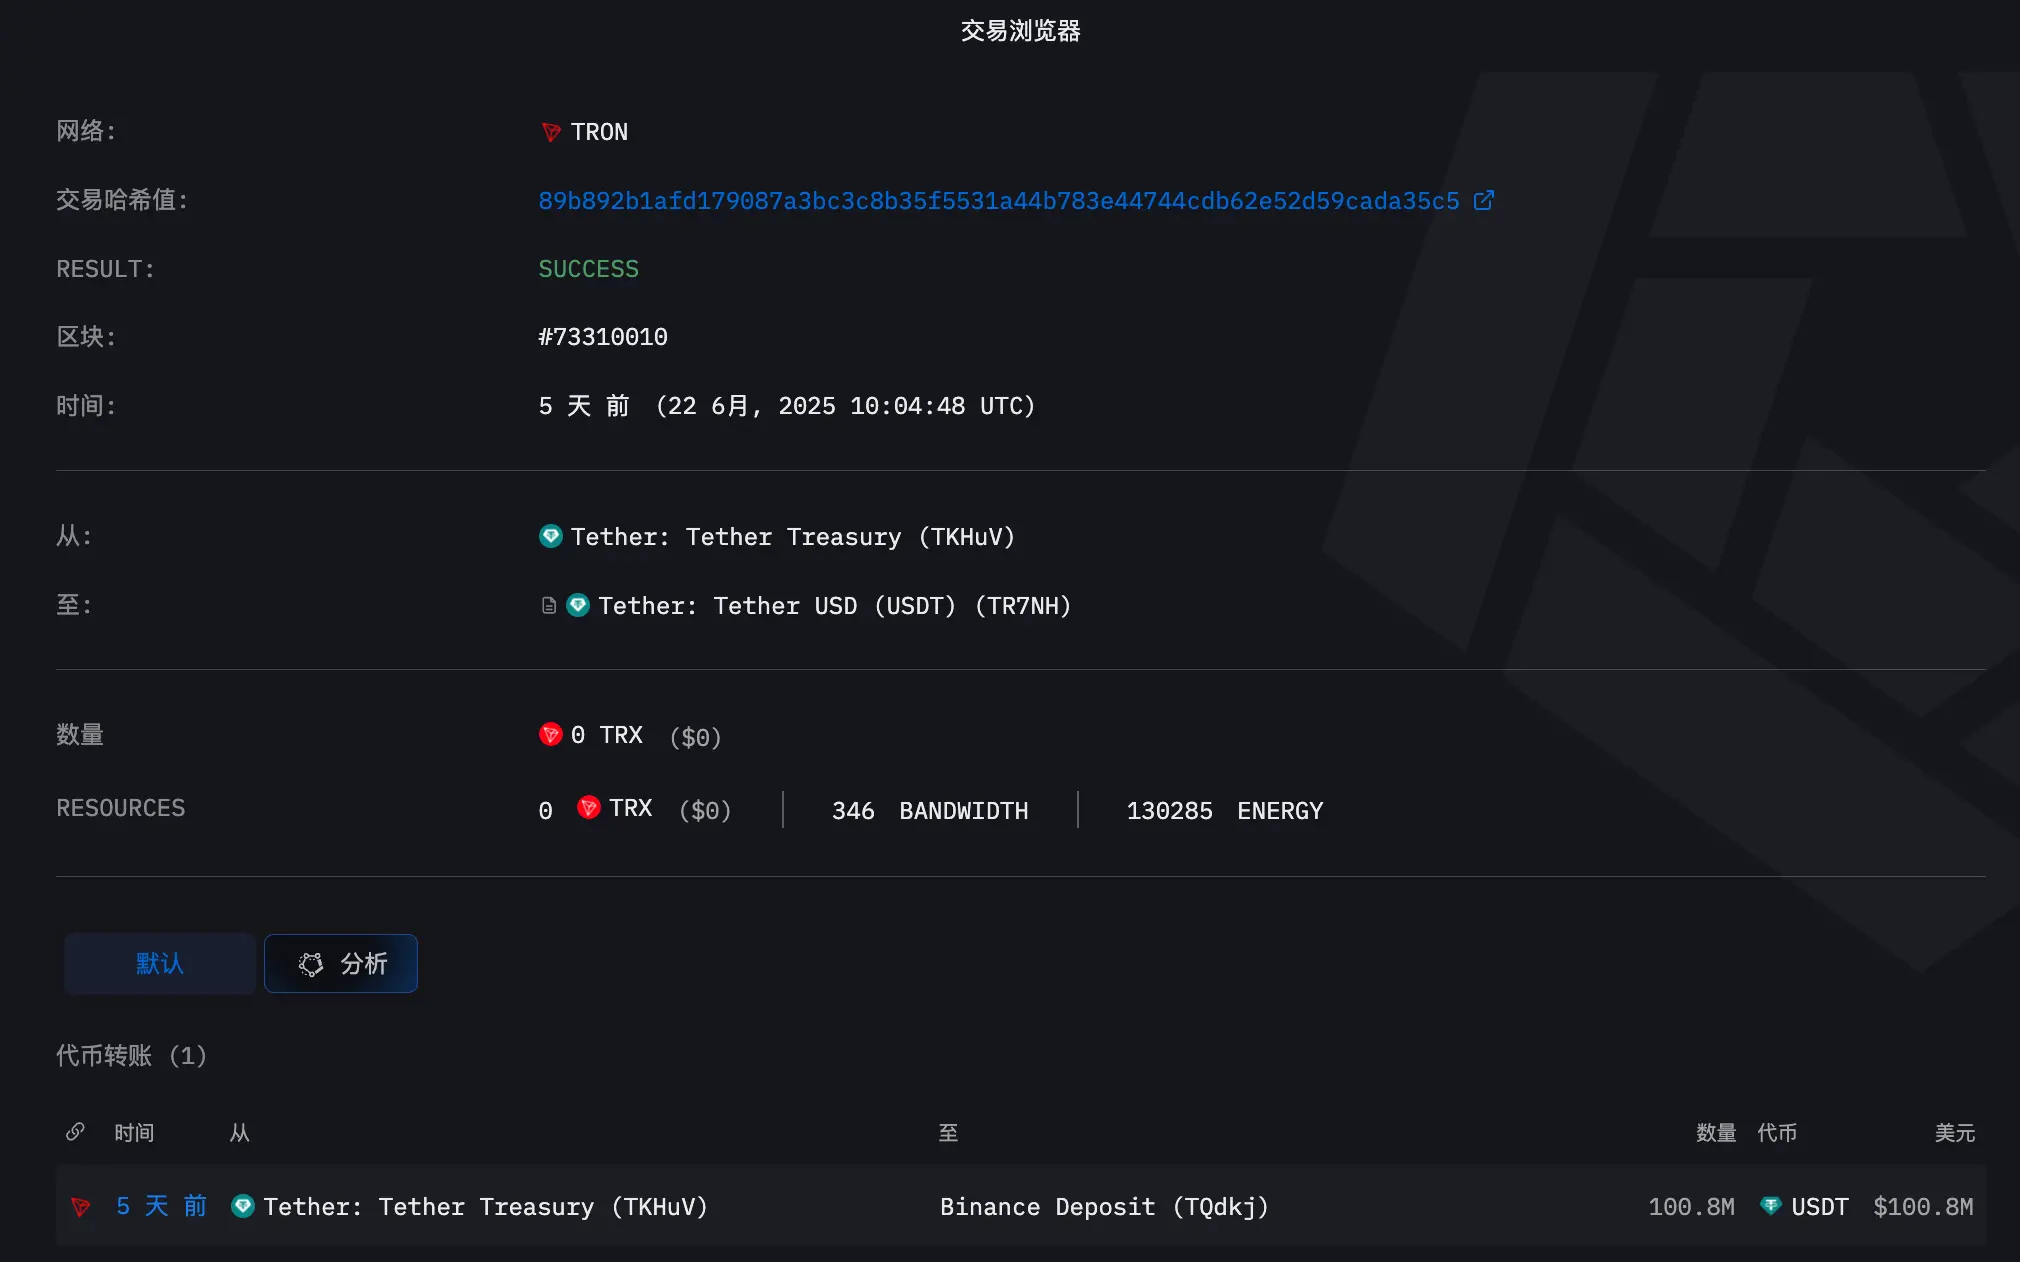
Task: Switch to the 分析 tab
Action: [x=340, y=963]
